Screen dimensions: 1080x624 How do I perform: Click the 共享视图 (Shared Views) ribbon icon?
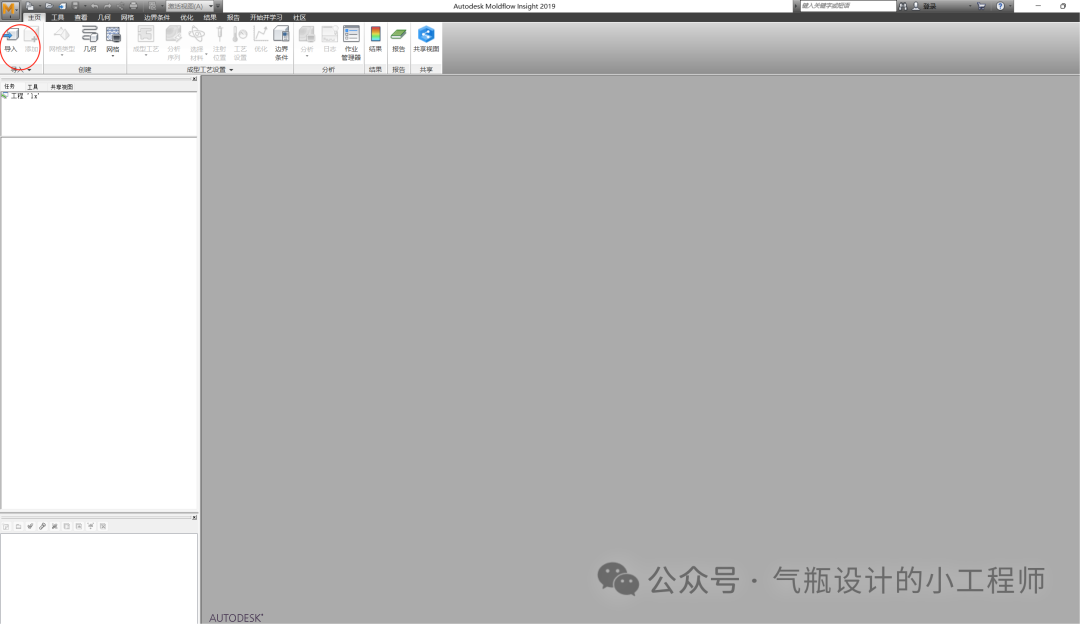point(426,39)
